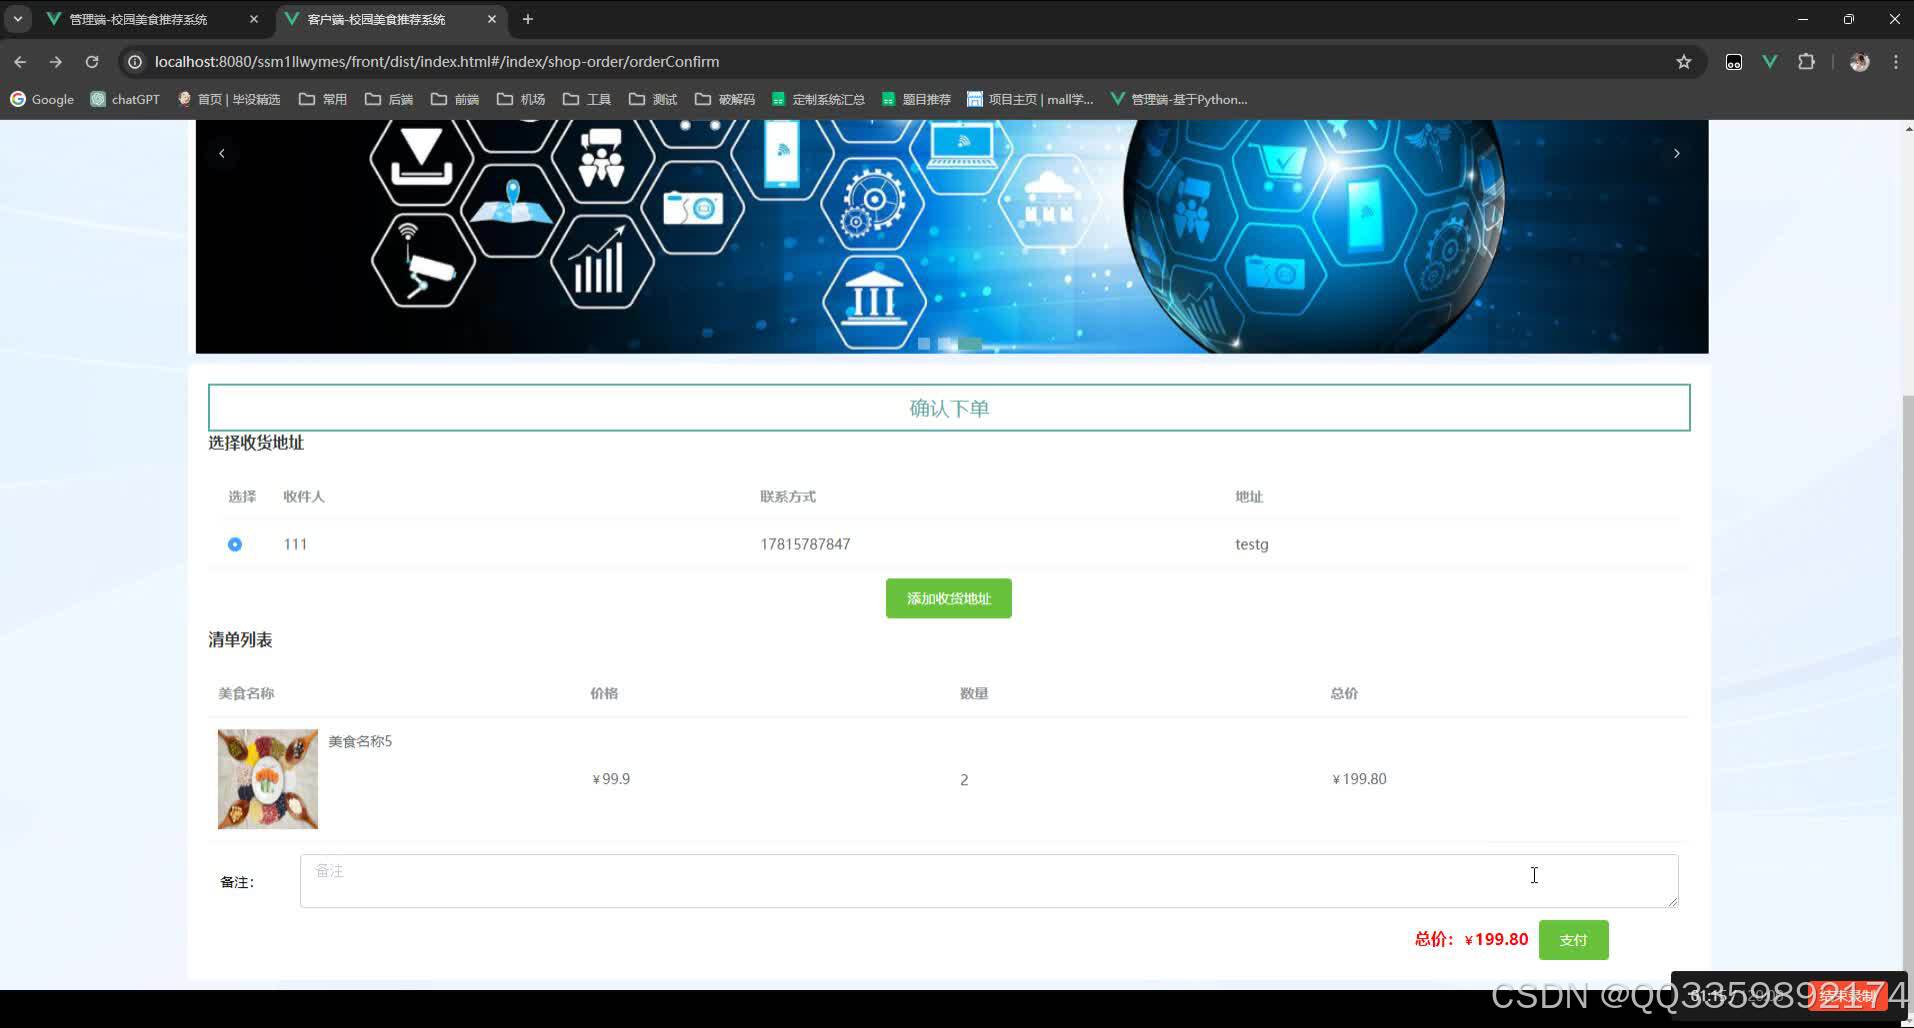Click the 确认下单 header banner
Screen dimensions: 1914x1028
pyautogui.click(x=949, y=408)
